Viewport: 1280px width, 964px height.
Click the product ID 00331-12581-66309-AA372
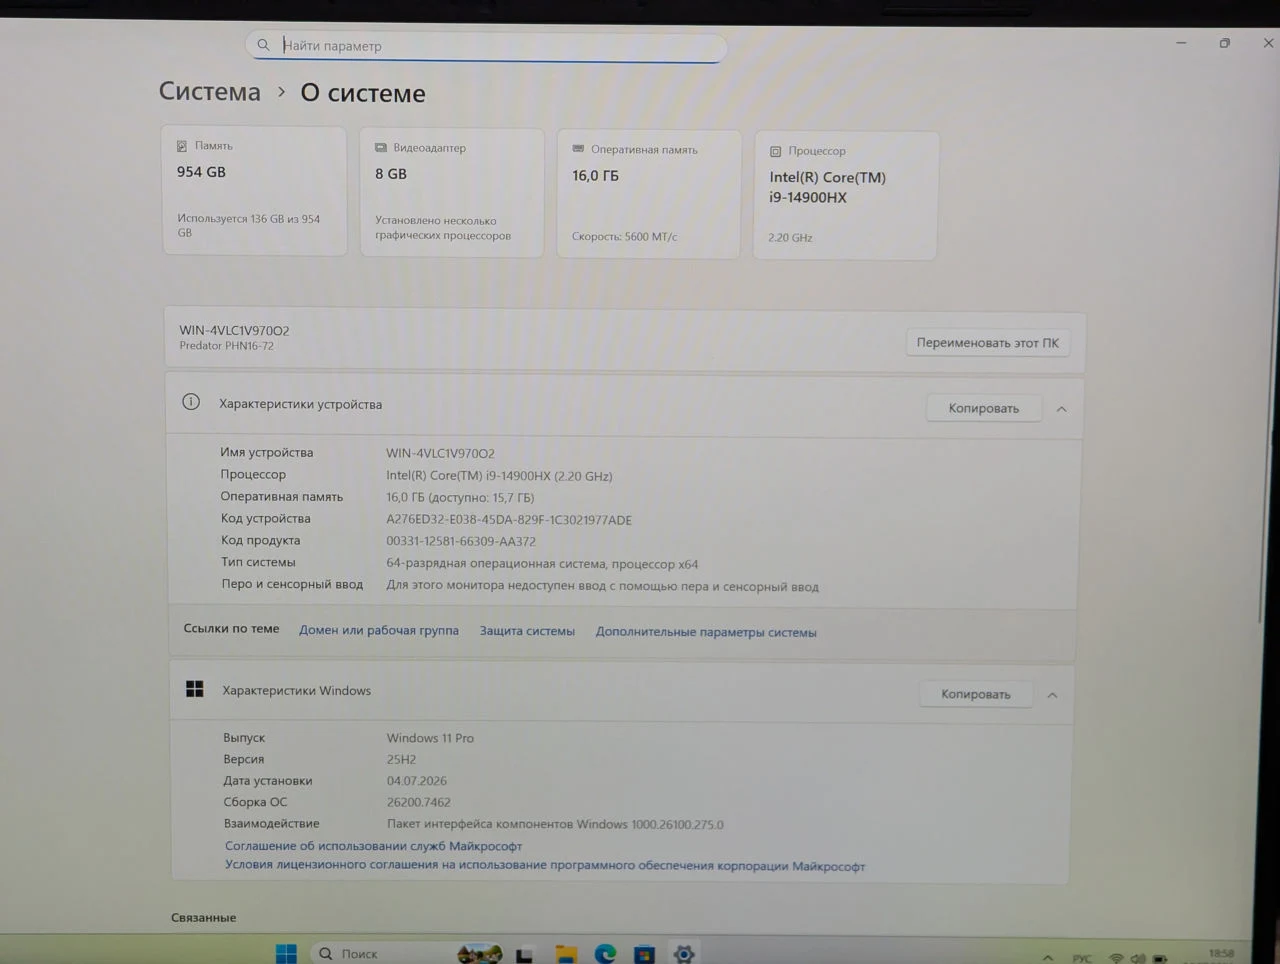click(461, 541)
